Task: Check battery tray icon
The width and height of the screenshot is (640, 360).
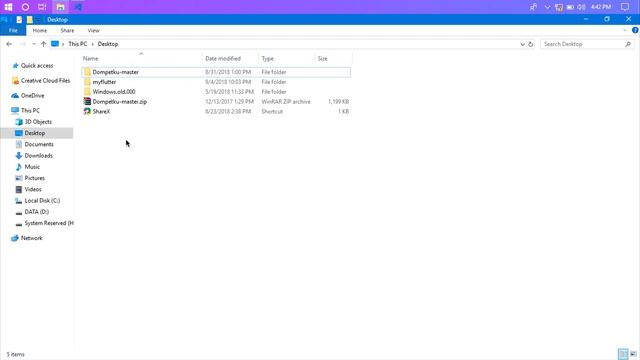Action: click(570, 7)
